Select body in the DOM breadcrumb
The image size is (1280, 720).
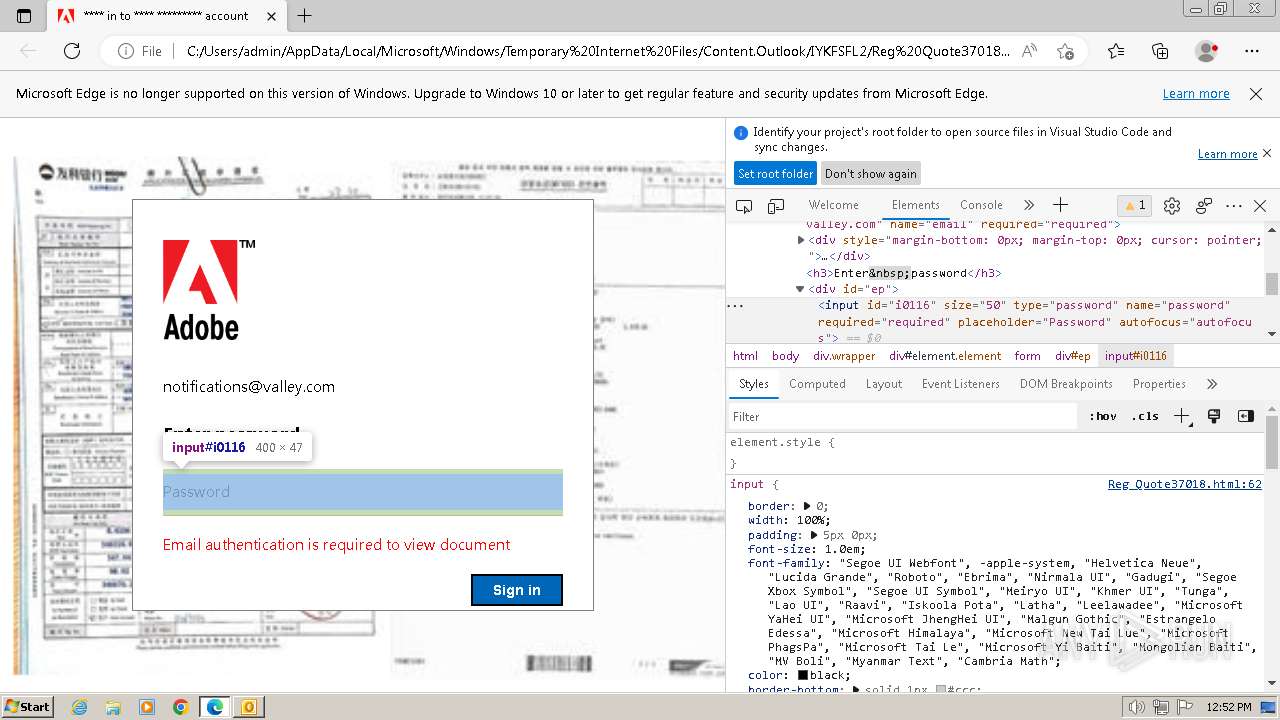click(786, 356)
